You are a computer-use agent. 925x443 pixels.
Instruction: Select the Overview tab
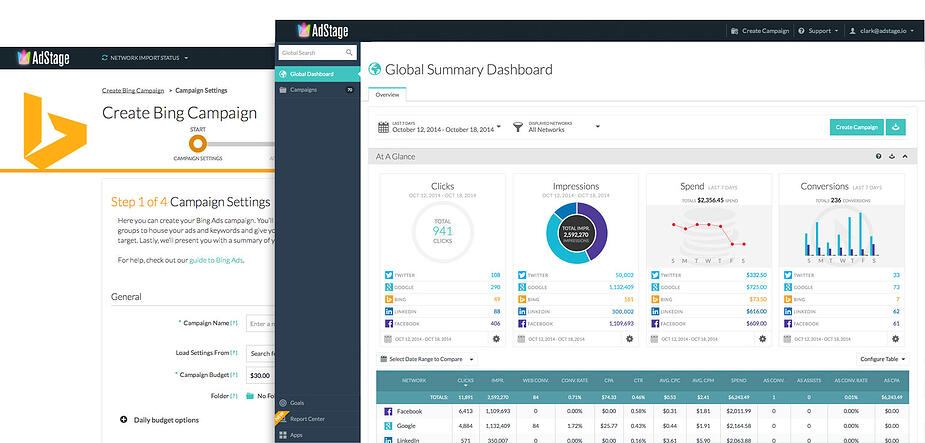[387, 94]
